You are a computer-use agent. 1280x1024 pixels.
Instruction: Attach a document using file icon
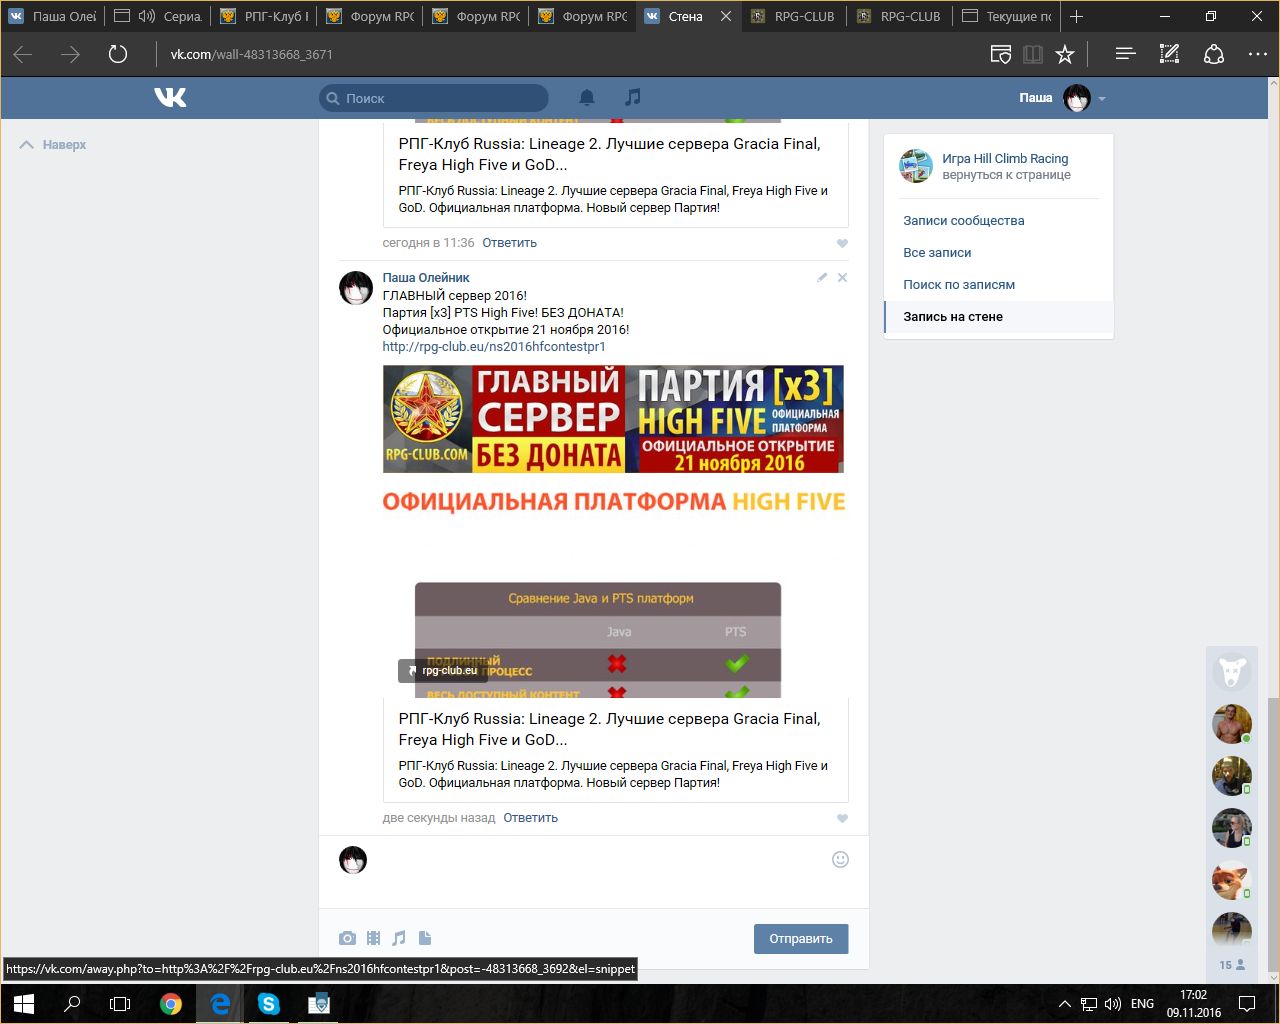[425, 938]
